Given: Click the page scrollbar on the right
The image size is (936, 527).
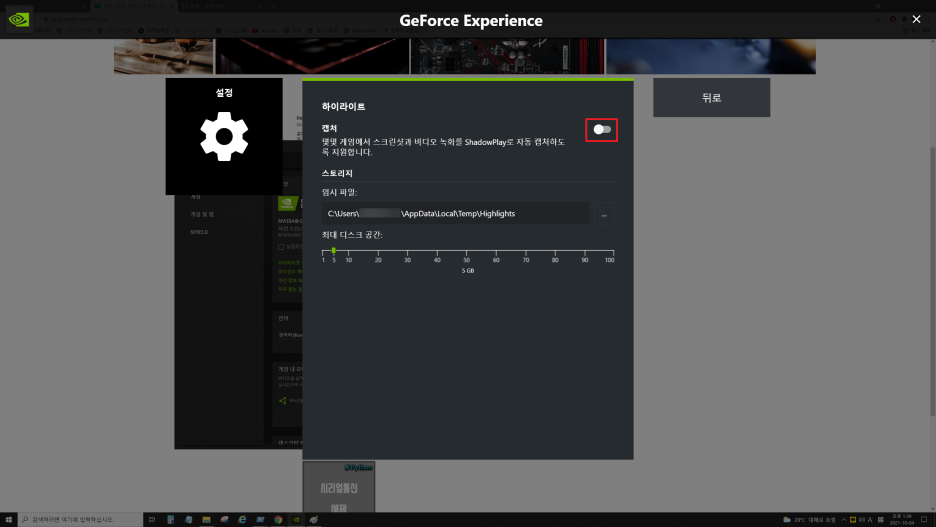Looking at the screenshot, I should [932, 281].
